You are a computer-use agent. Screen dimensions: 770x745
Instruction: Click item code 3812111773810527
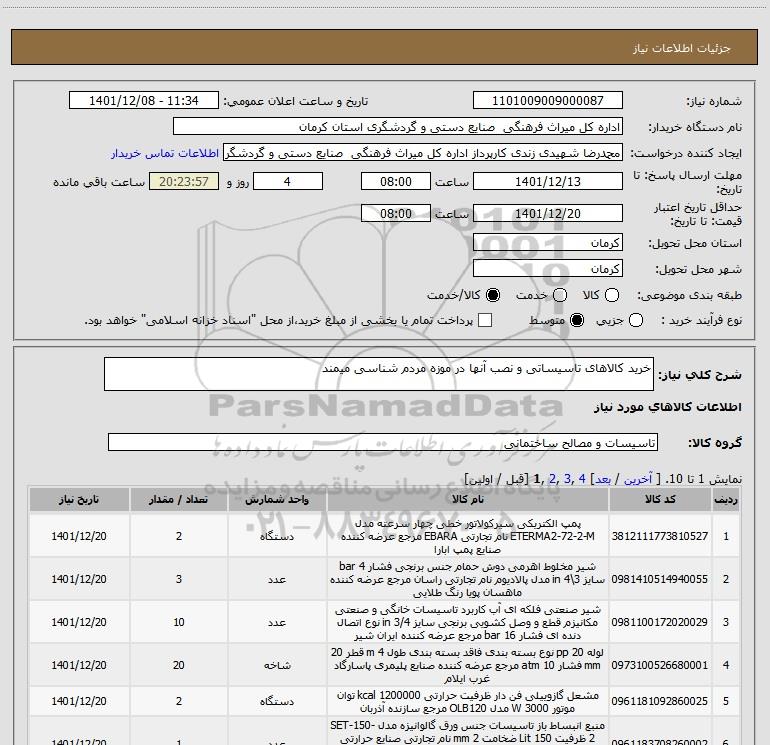[660, 536]
